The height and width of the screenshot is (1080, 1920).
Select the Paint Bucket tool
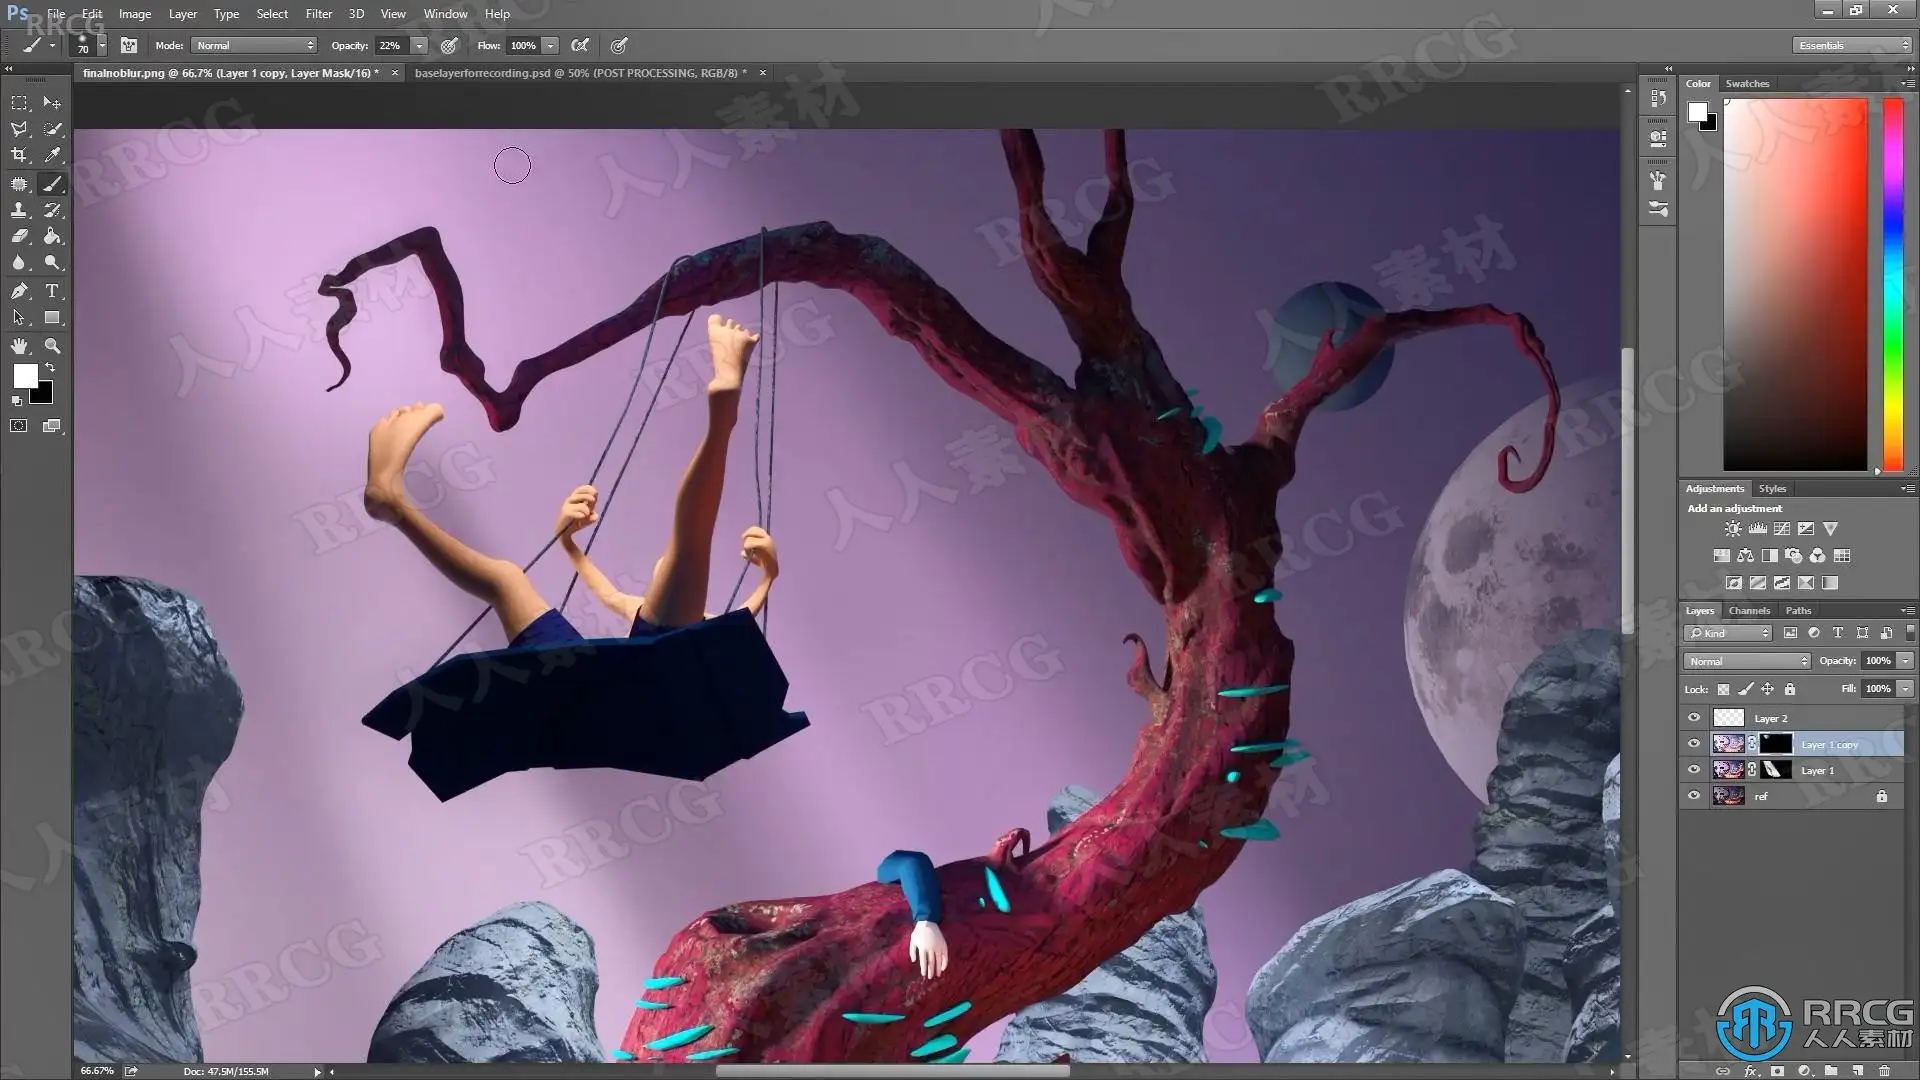(x=52, y=236)
